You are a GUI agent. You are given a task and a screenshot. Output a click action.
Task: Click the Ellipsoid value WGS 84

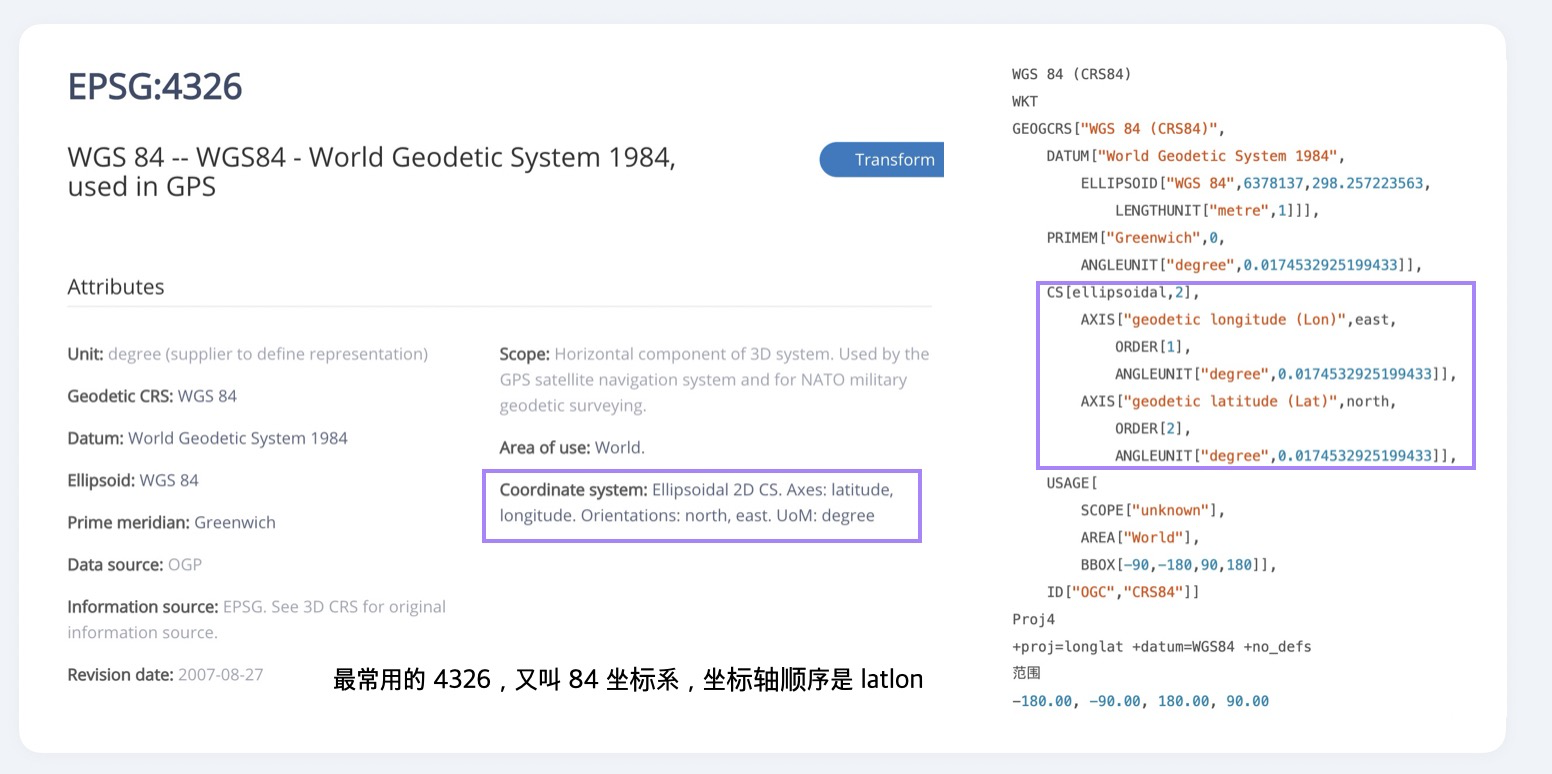(x=169, y=480)
